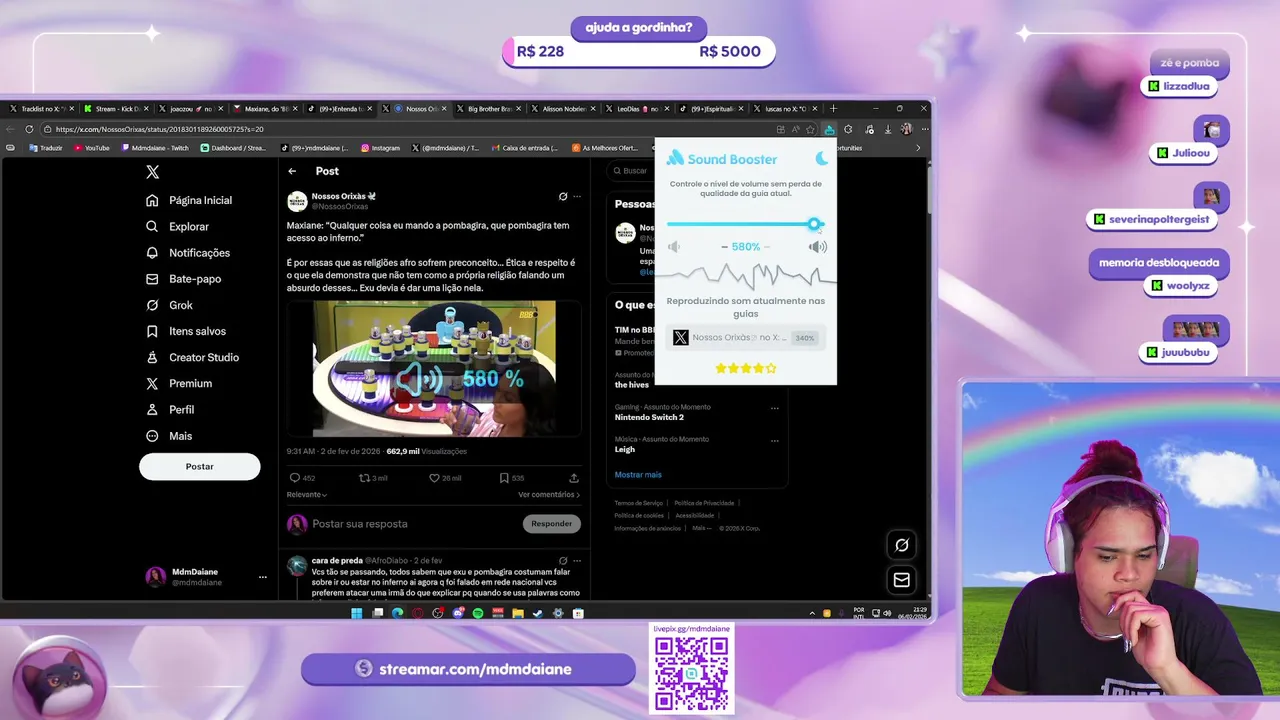Click Mostrar mais link
The width and height of the screenshot is (1280, 720).
638,475
